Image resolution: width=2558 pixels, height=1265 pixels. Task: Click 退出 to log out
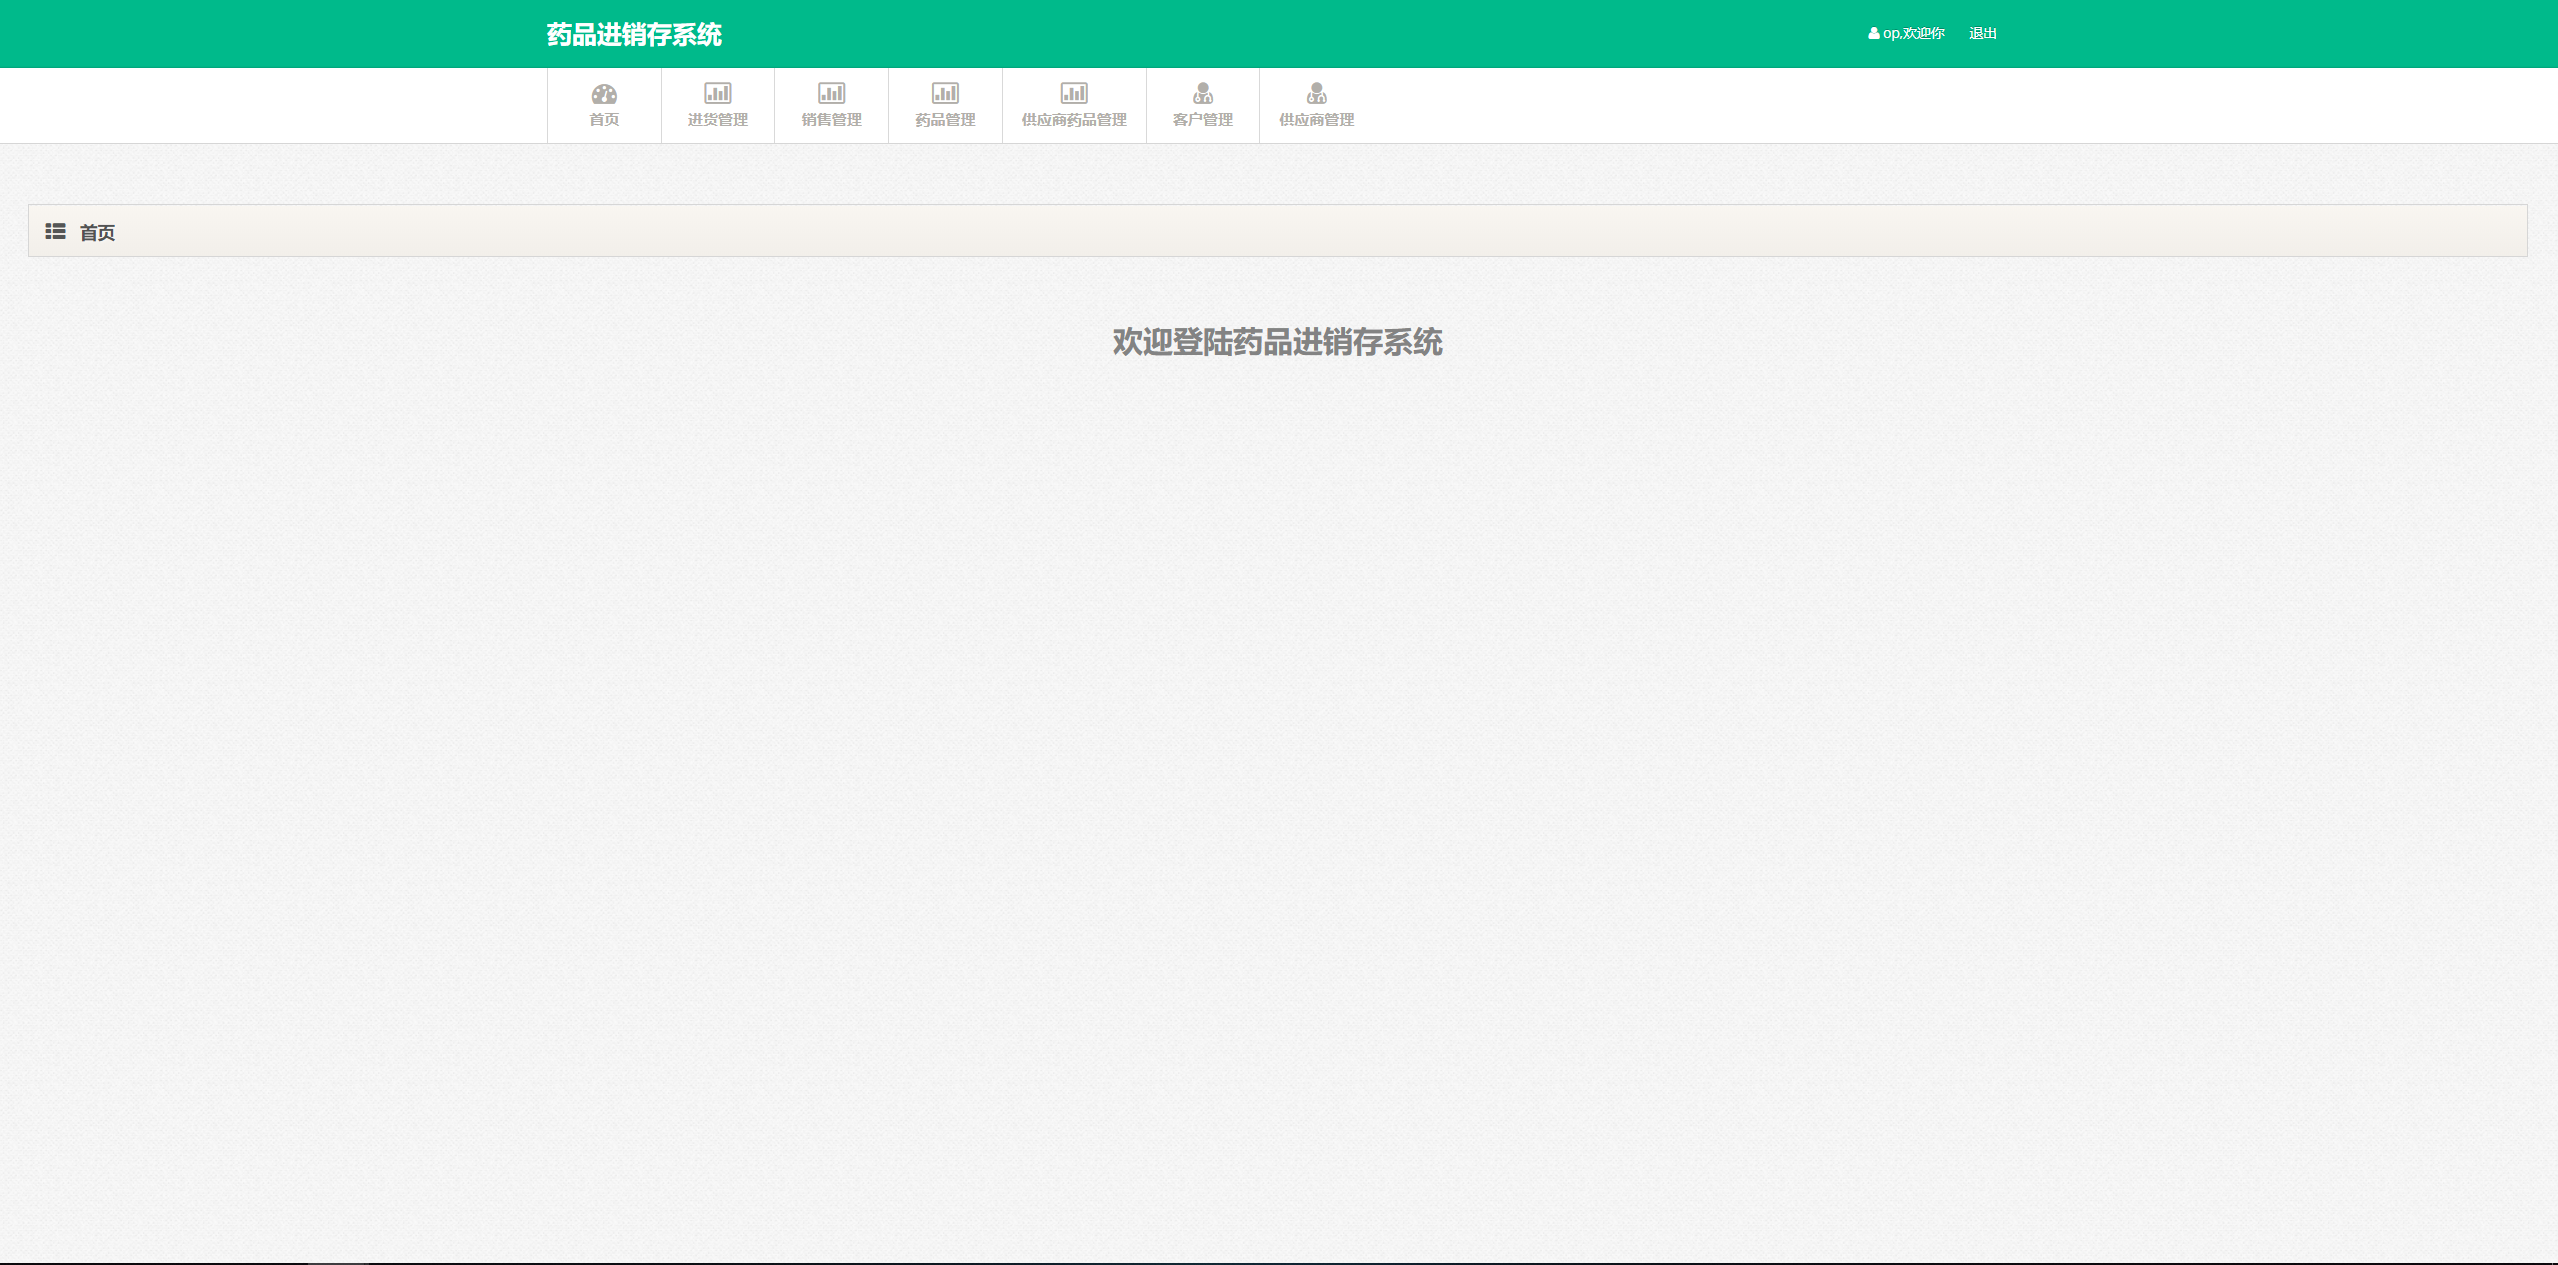tap(1982, 34)
